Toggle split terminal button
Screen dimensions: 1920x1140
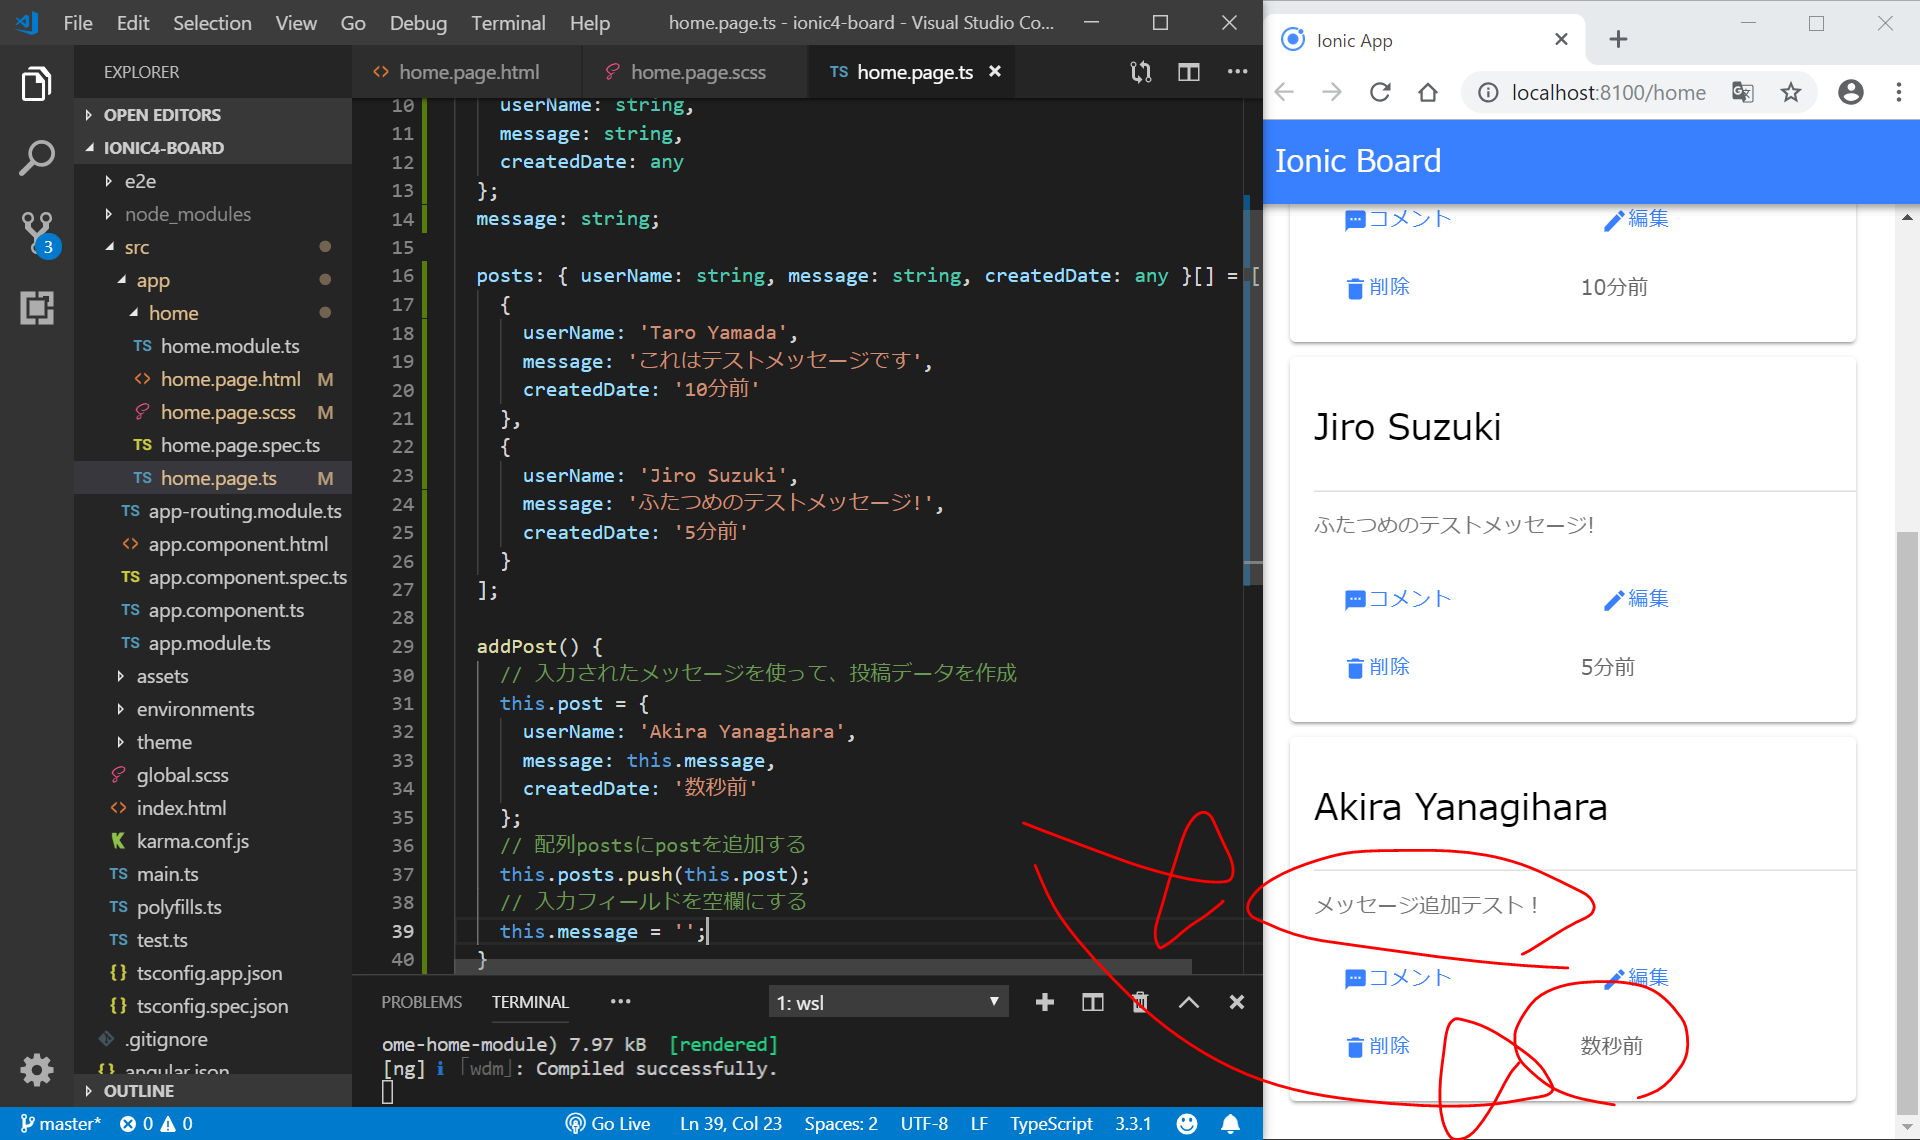(1092, 1002)
